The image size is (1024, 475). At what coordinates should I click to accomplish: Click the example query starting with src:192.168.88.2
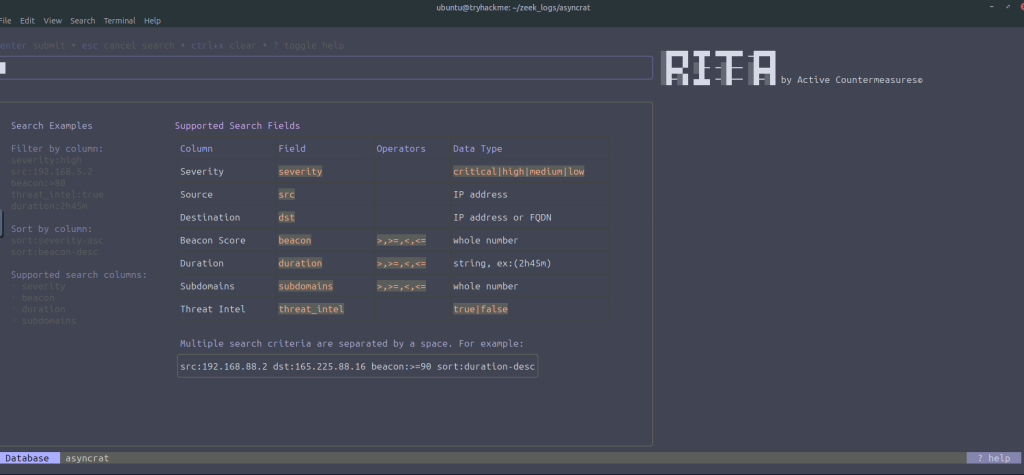click(x=357, y=367)
